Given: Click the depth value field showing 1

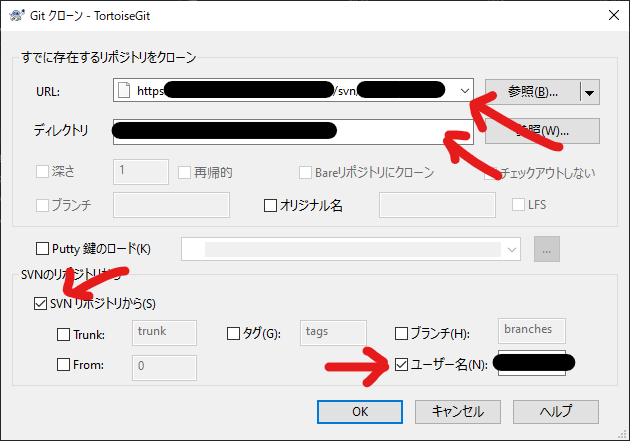Looking at the screenshot, I should (x=141, y=172).
